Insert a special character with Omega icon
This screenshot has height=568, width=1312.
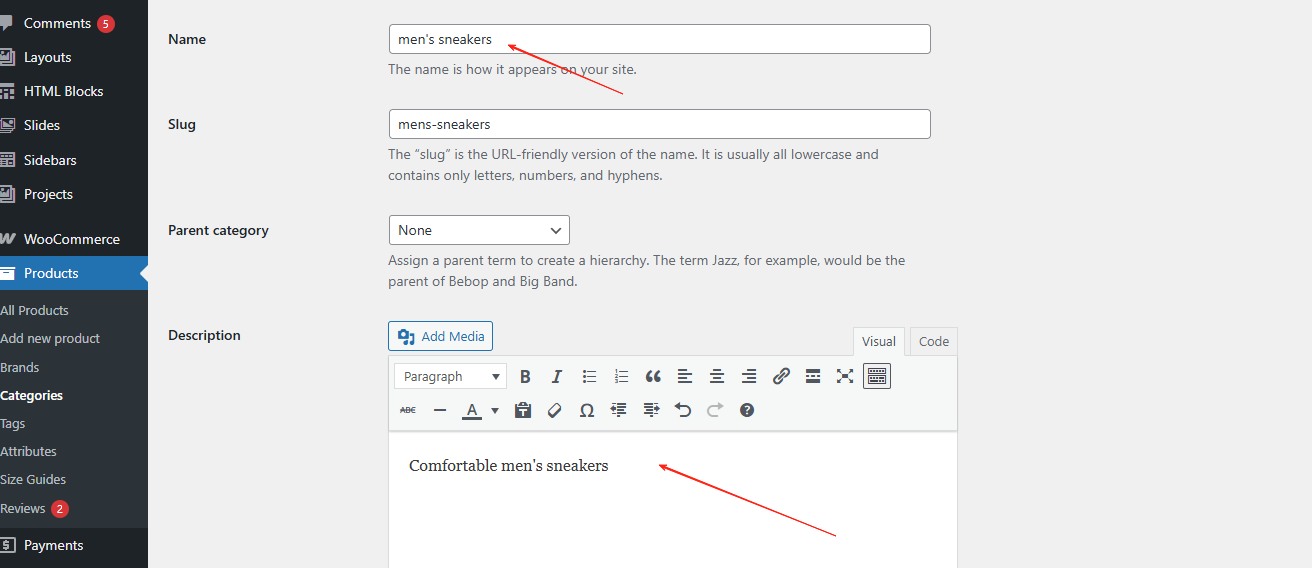tap(587, 410)
